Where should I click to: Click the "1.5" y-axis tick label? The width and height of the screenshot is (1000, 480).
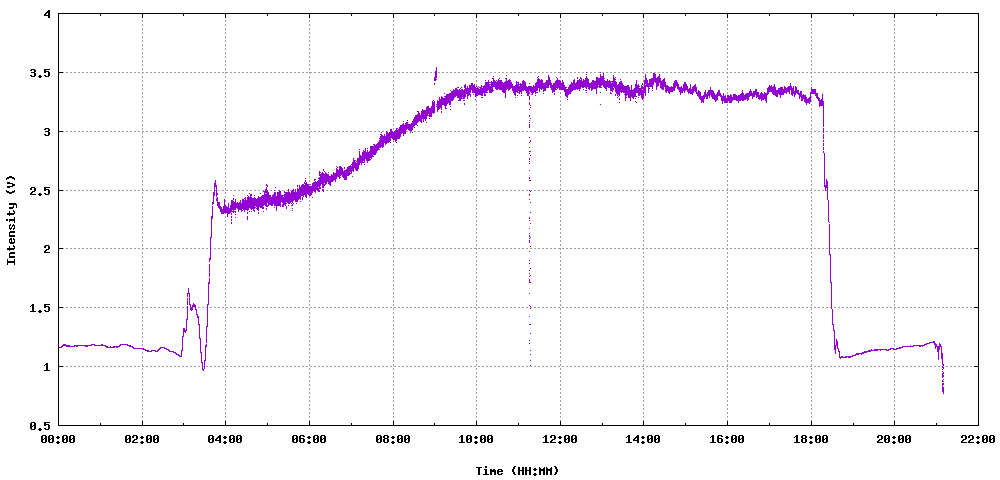tap(40, 308)
